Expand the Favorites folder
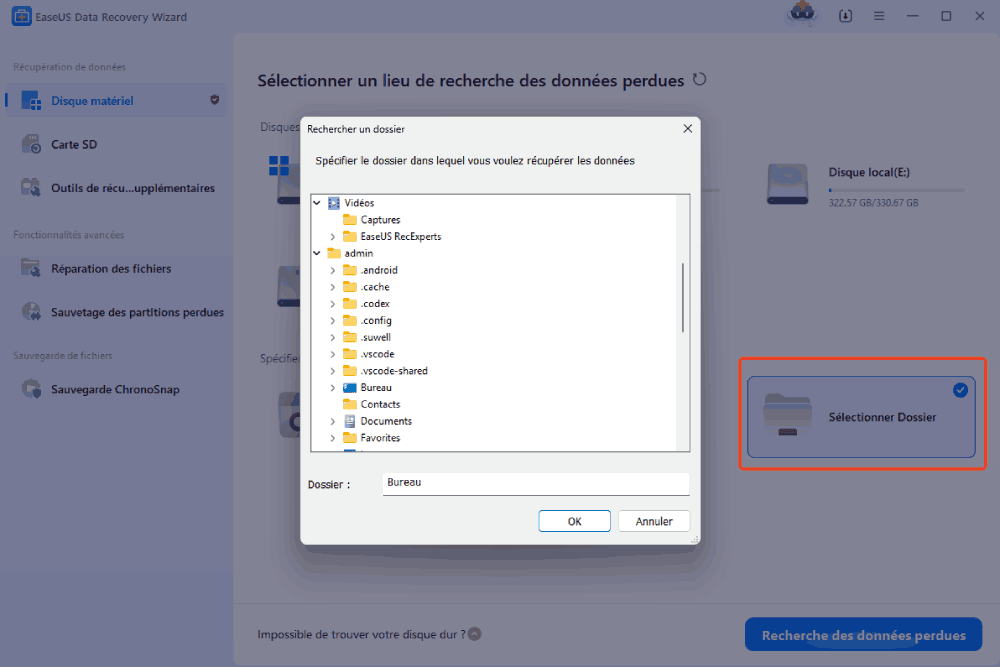Screen dimensions: 1000x667 tap(333, 438)
